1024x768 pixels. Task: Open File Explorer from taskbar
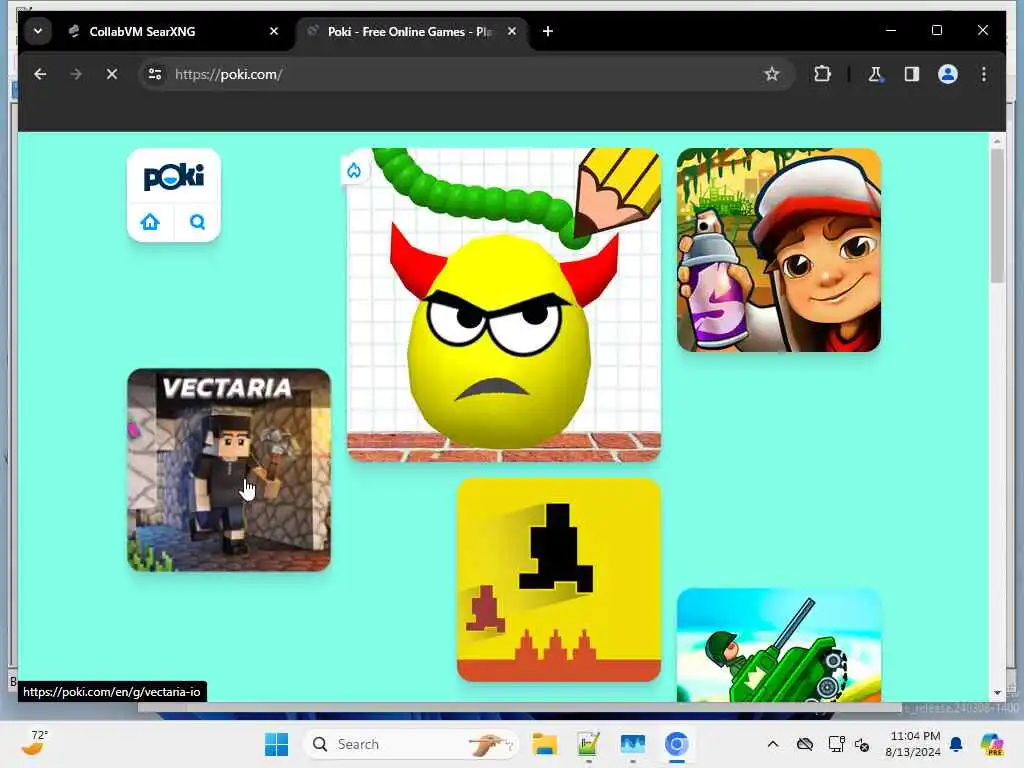[544, 744]
